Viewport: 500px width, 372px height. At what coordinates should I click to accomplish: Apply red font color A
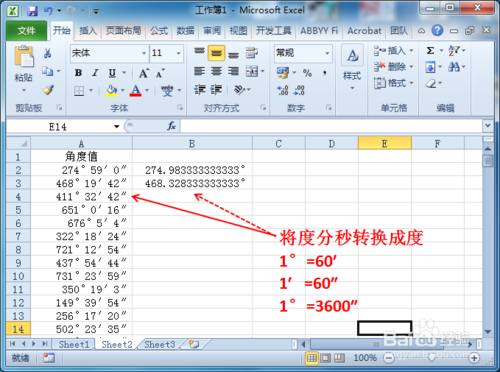click(135, 90)
